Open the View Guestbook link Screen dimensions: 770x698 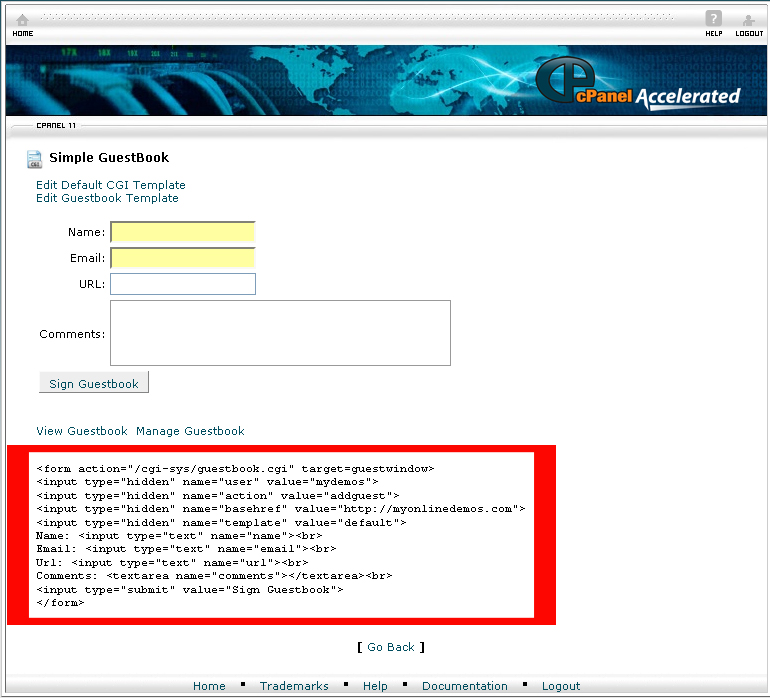click(x=82, y=431)
